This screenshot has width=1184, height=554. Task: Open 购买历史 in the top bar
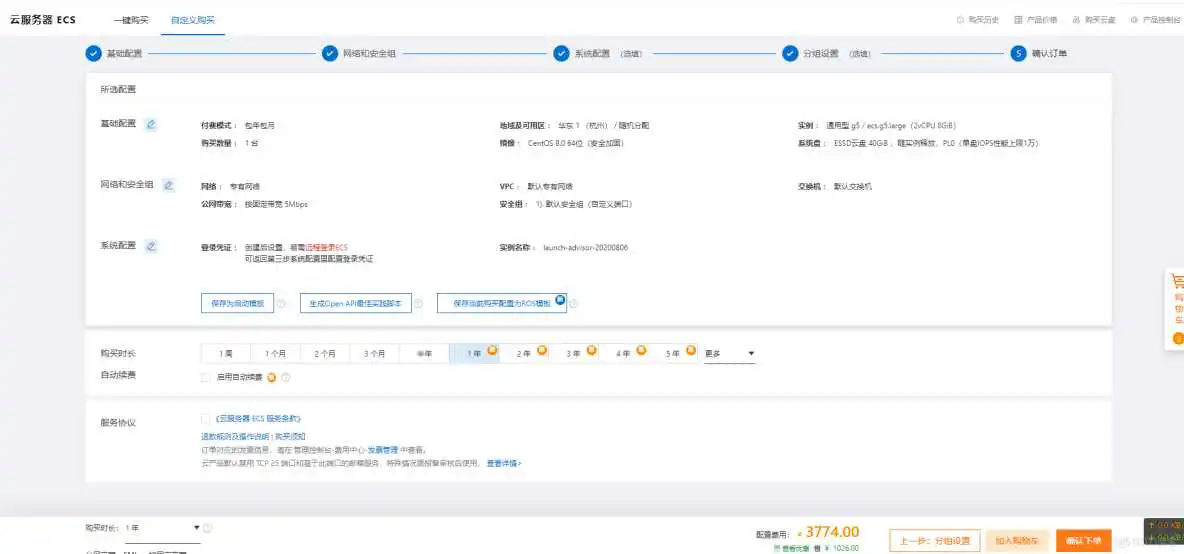pyautogui.click(x=978, y=20)
